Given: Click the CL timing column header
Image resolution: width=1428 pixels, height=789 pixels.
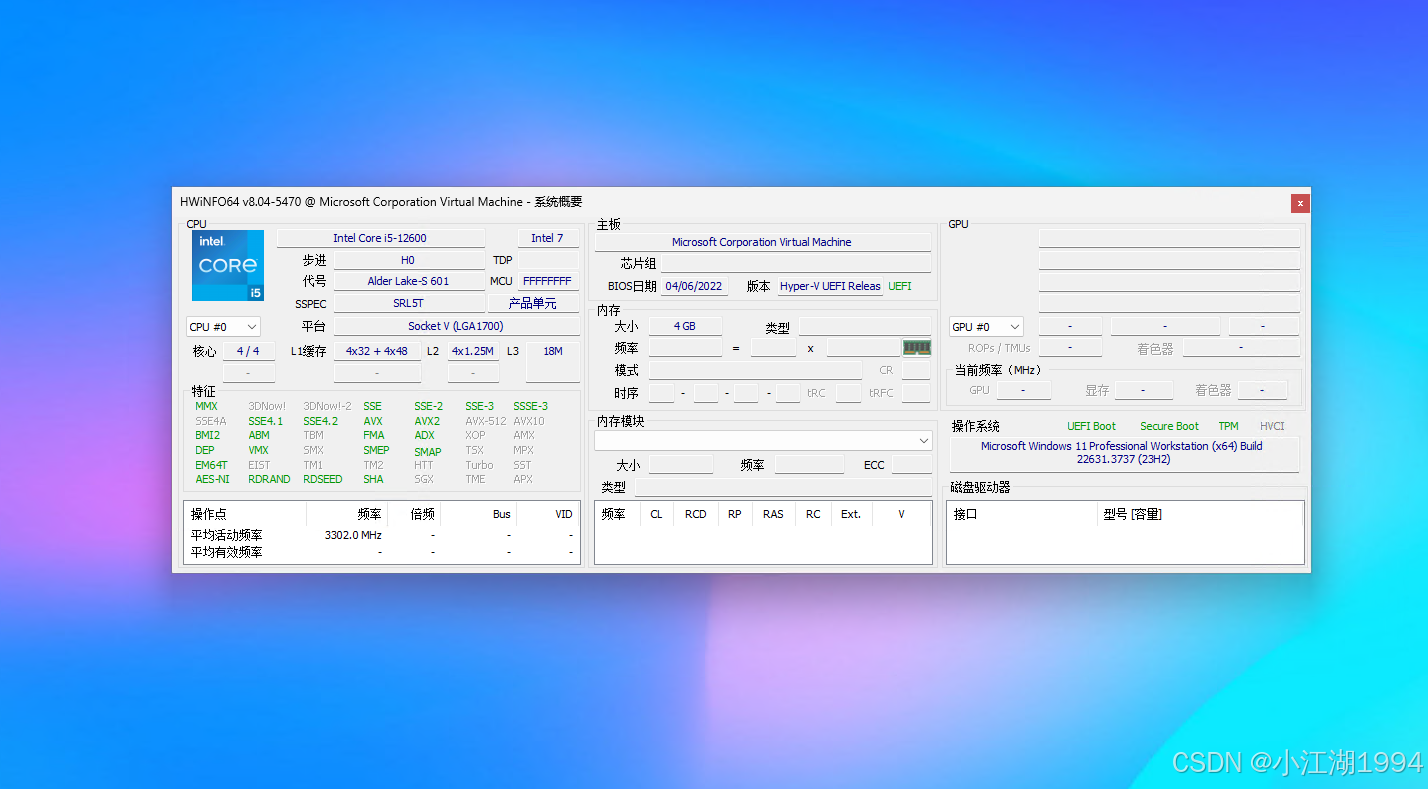Looking at the screenshot, I should (656, 514).
